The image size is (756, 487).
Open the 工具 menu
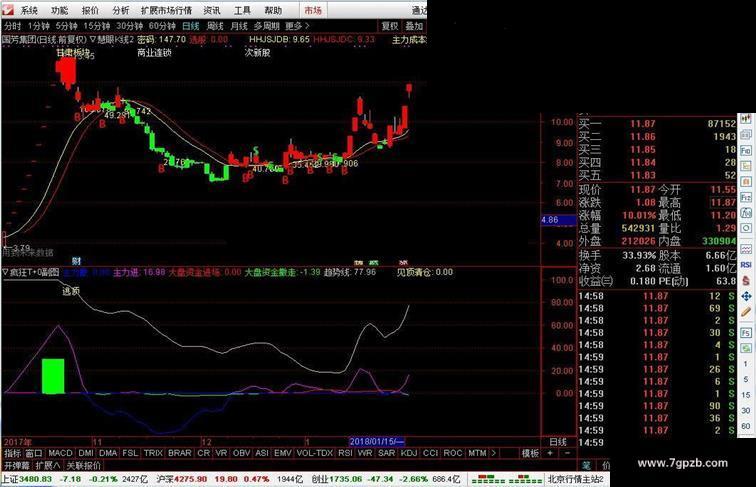pyautogui.click(x=242, y=10)
